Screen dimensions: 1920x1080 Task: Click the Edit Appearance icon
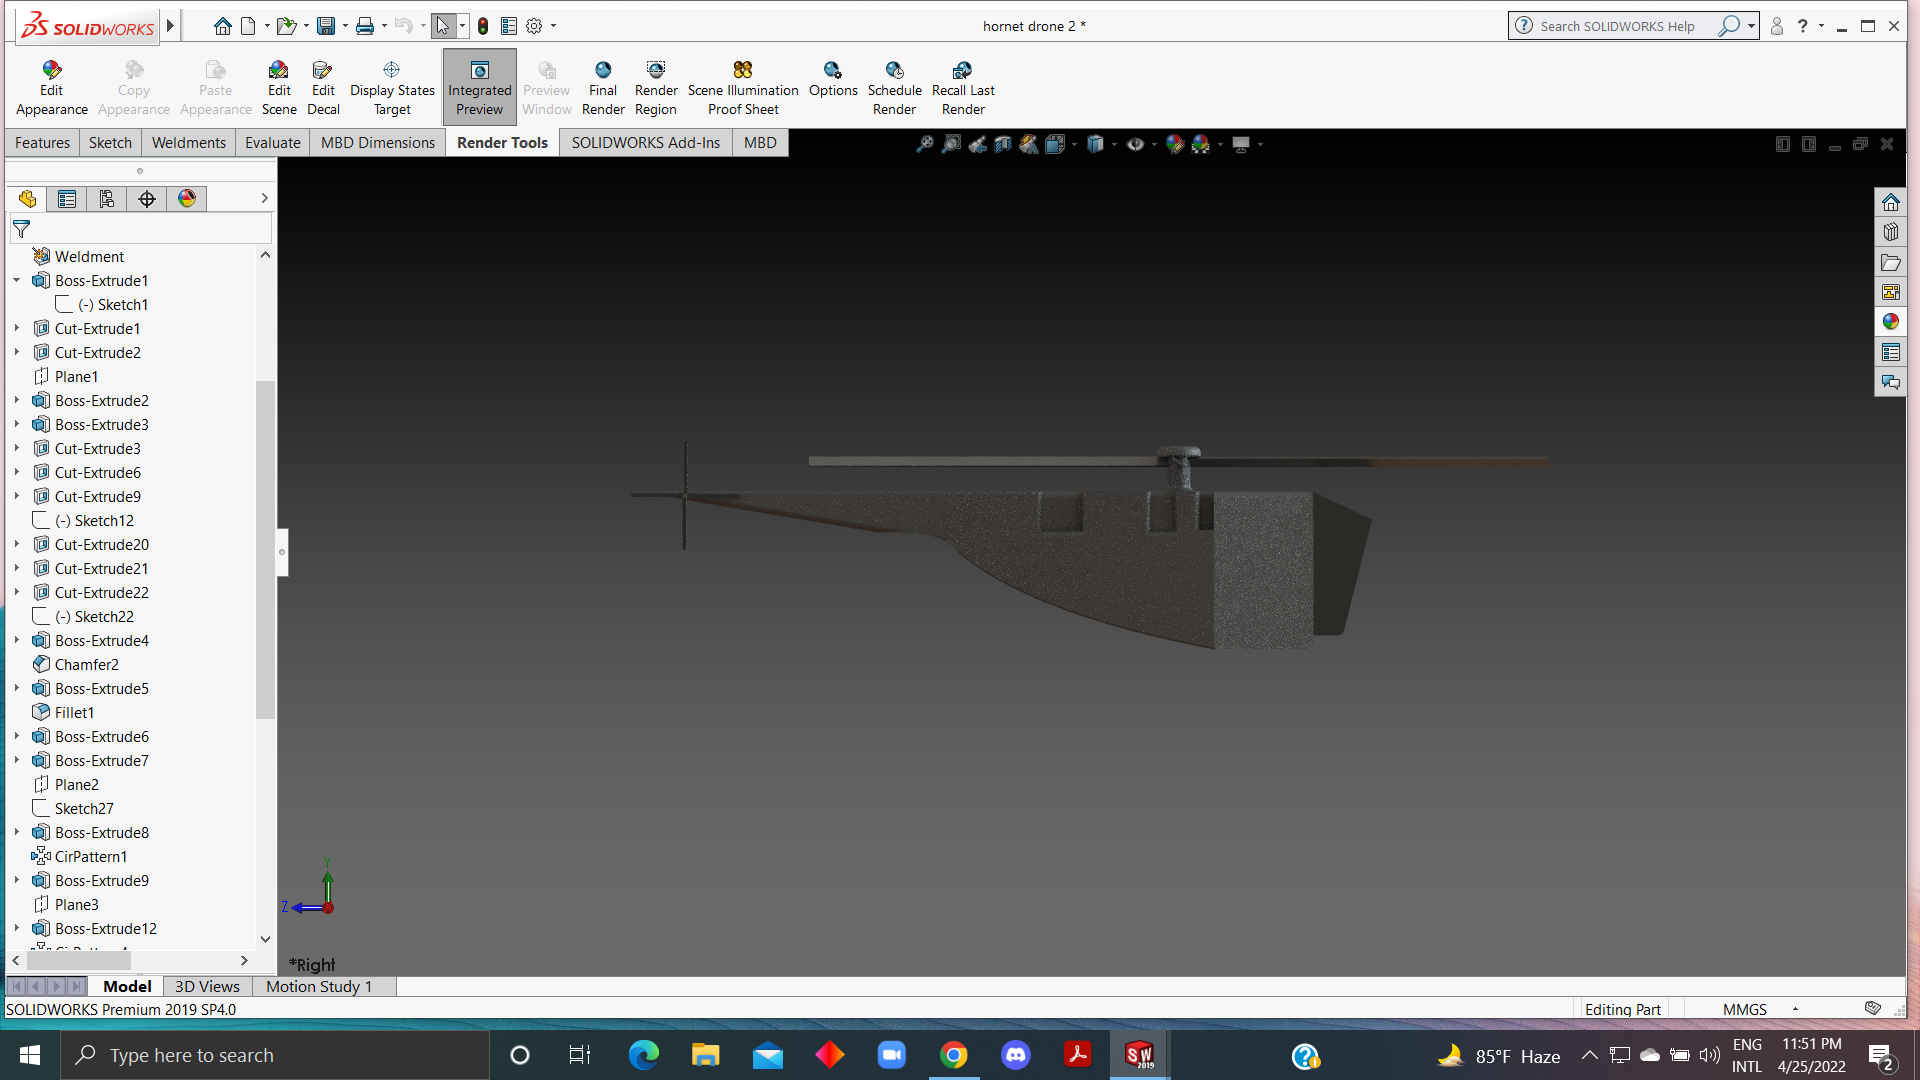(x=51, y=70)
